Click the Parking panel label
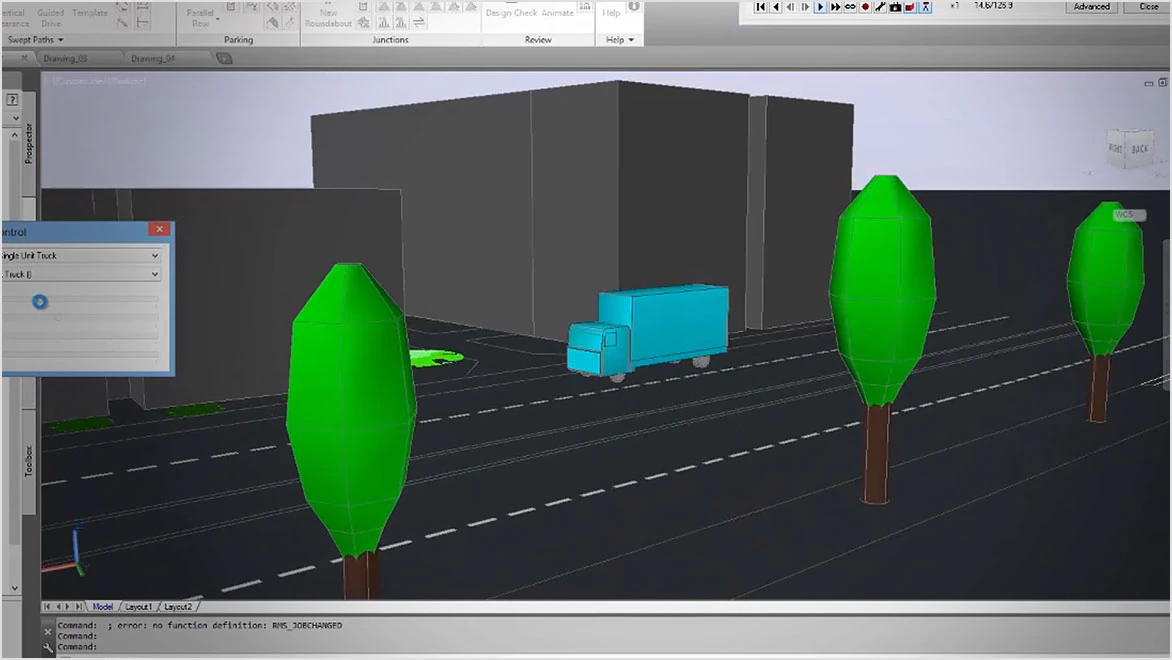 (238, 40)
